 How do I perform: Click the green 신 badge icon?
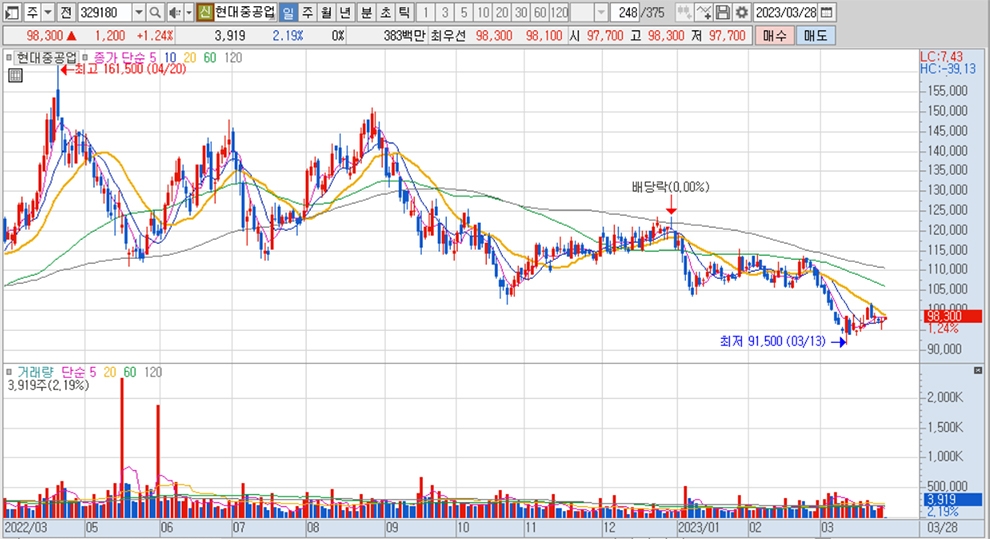point(205,12)
